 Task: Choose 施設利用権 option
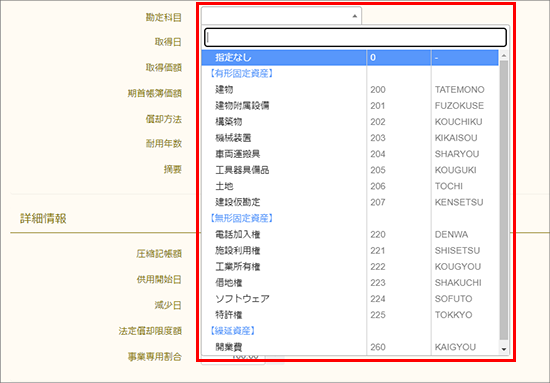(350, 250)
